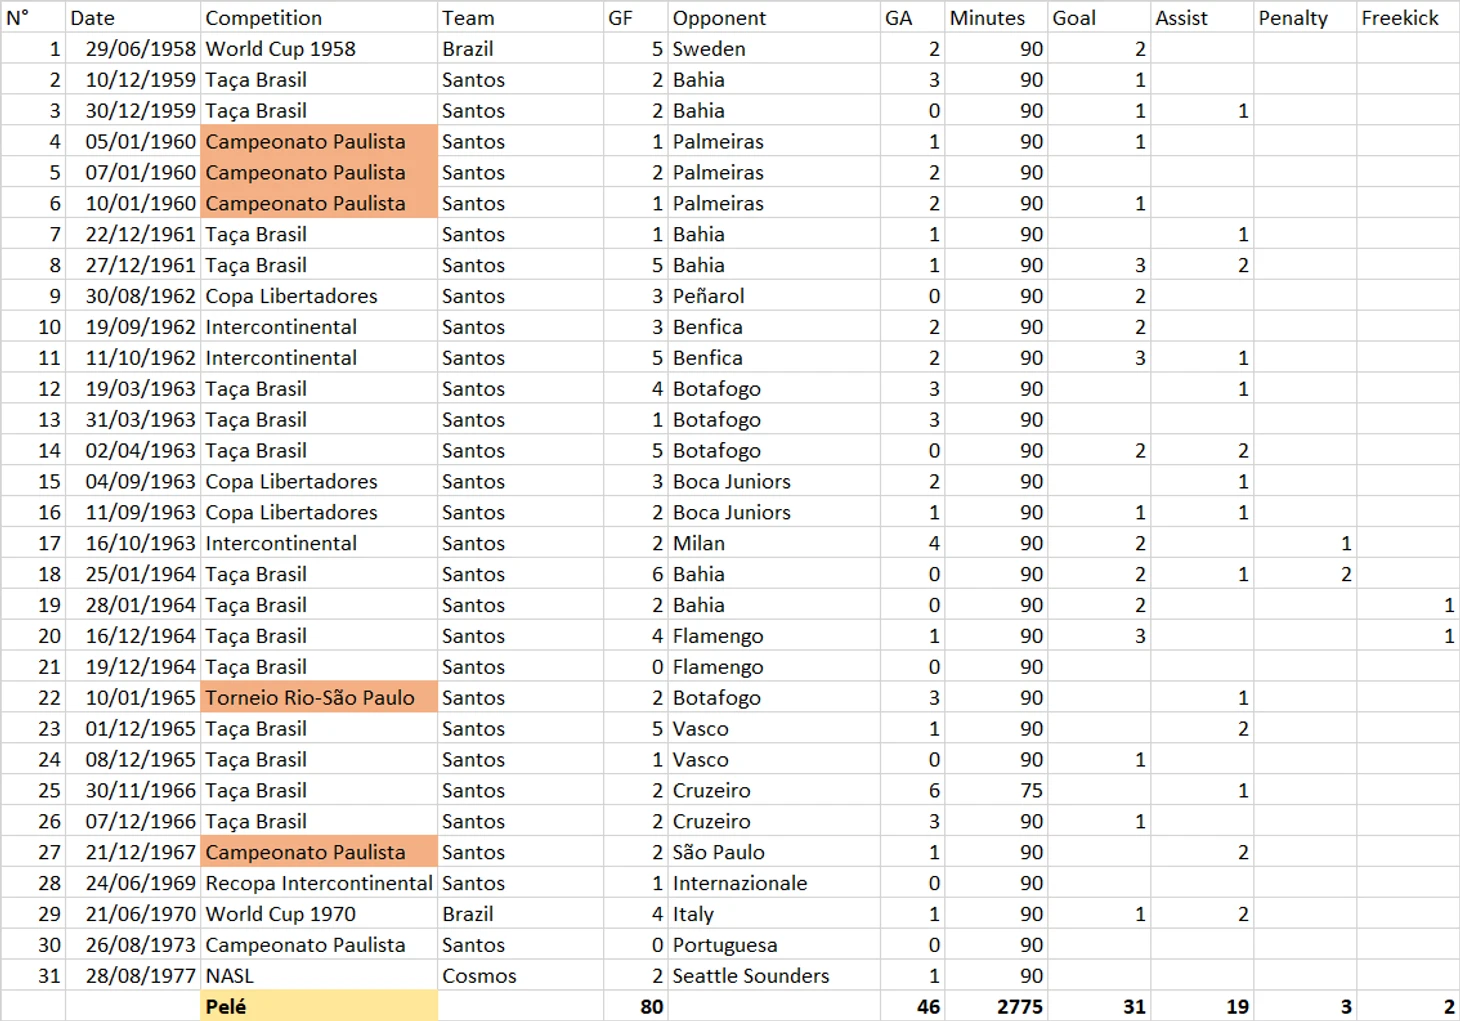Screen dimensions: 1460x1021
Task: Click the Assist column header
Action: tap(1202, 17)
